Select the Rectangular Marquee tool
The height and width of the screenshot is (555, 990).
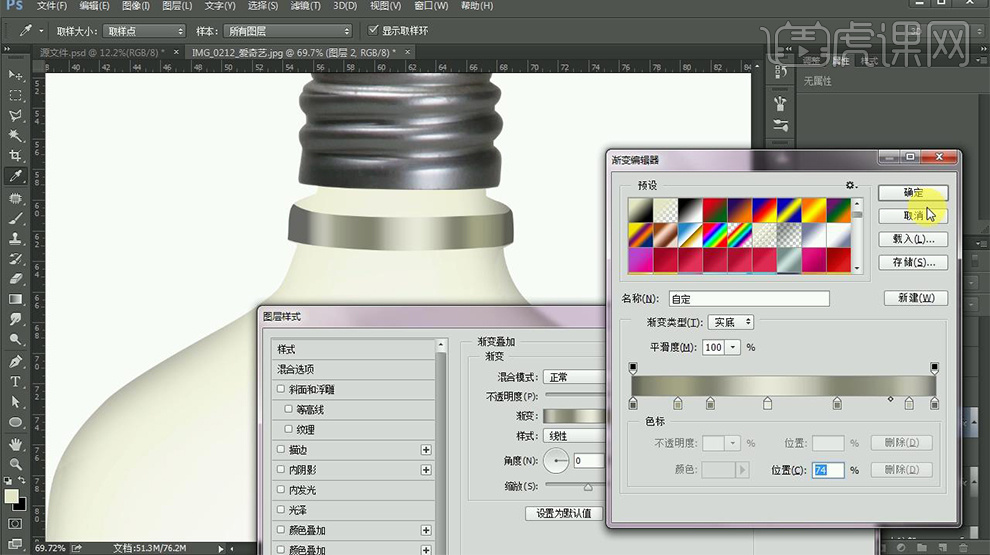(x=15, y=96)
